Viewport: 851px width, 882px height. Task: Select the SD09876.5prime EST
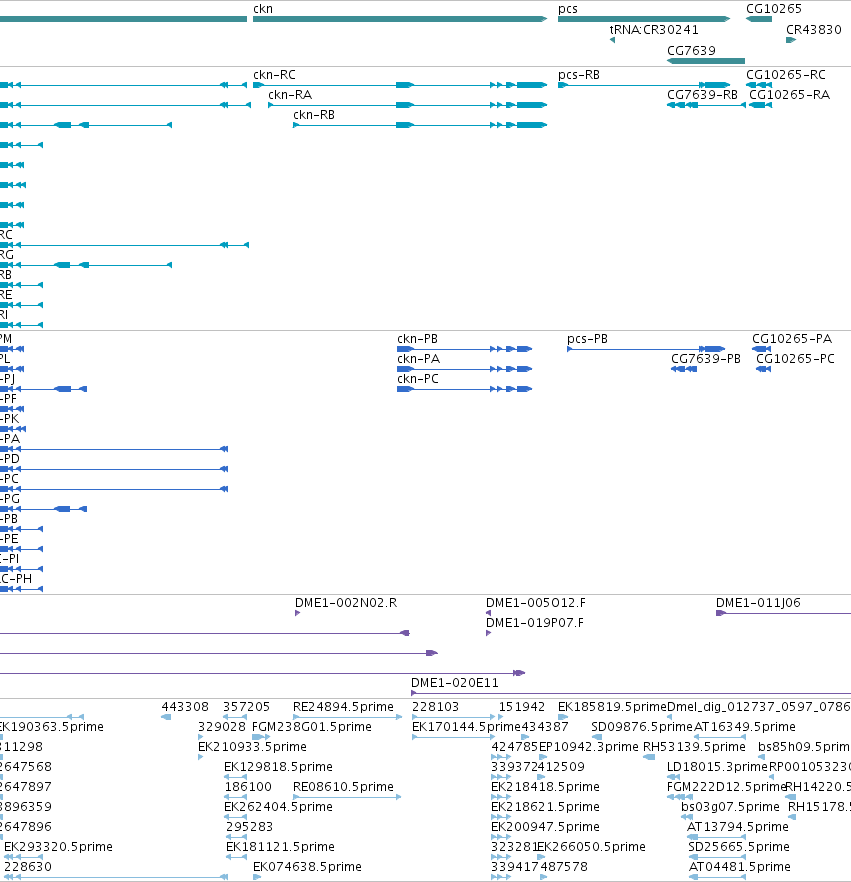[597, 737]
